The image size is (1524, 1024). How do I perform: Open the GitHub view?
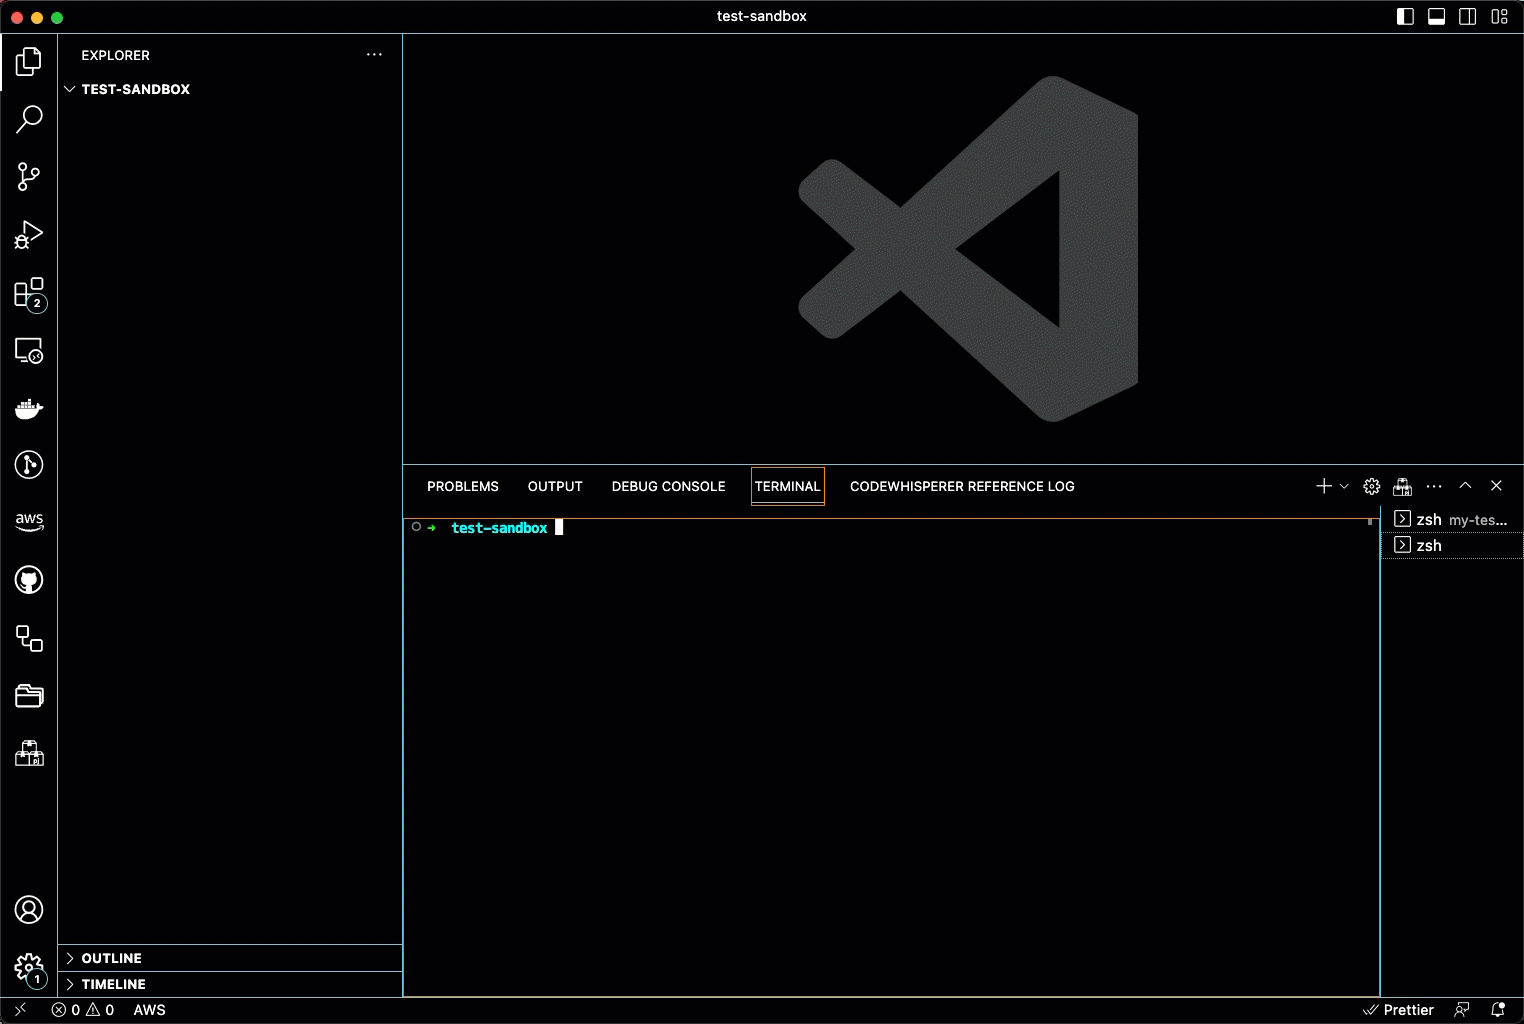click(x=29, y=580)
